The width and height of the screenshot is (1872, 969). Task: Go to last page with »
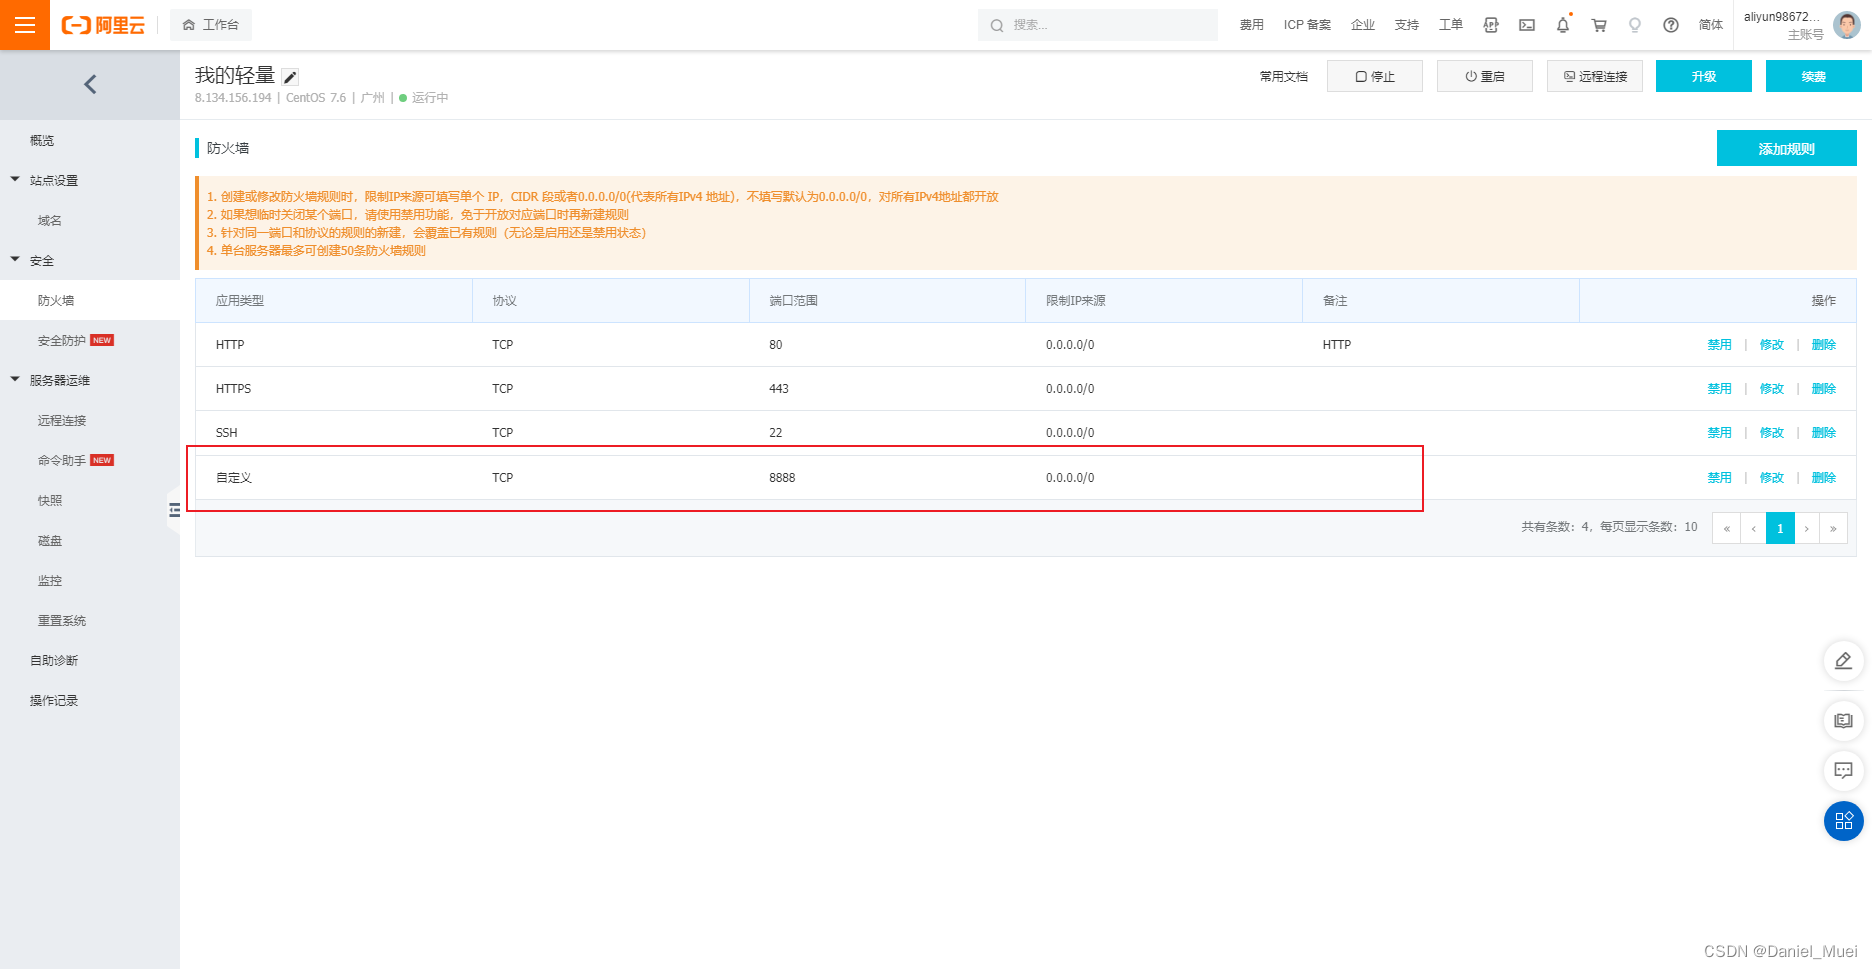[1833, 528]
